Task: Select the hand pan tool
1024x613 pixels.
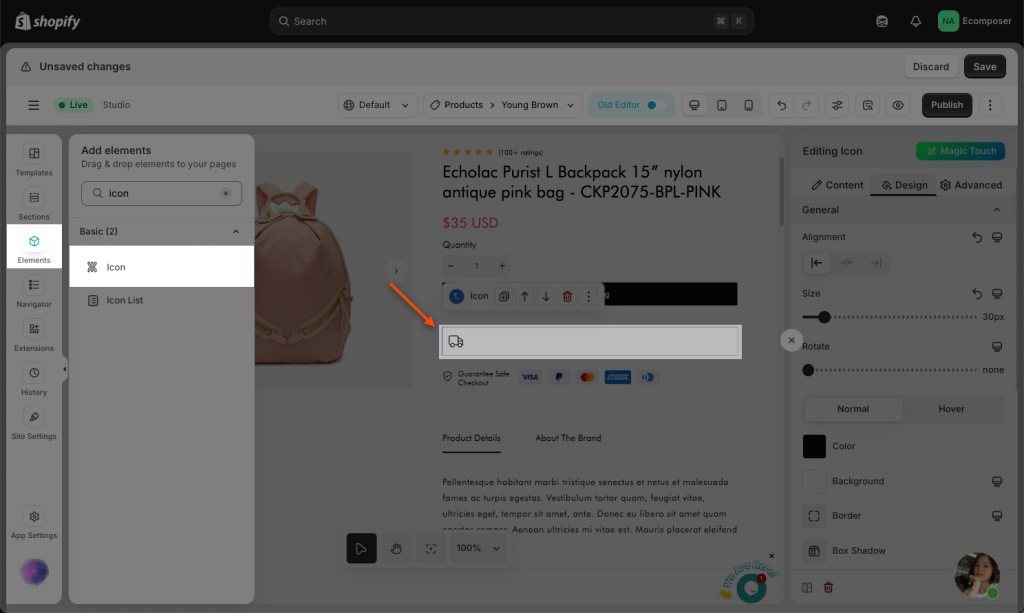Action: click(396, 548)
